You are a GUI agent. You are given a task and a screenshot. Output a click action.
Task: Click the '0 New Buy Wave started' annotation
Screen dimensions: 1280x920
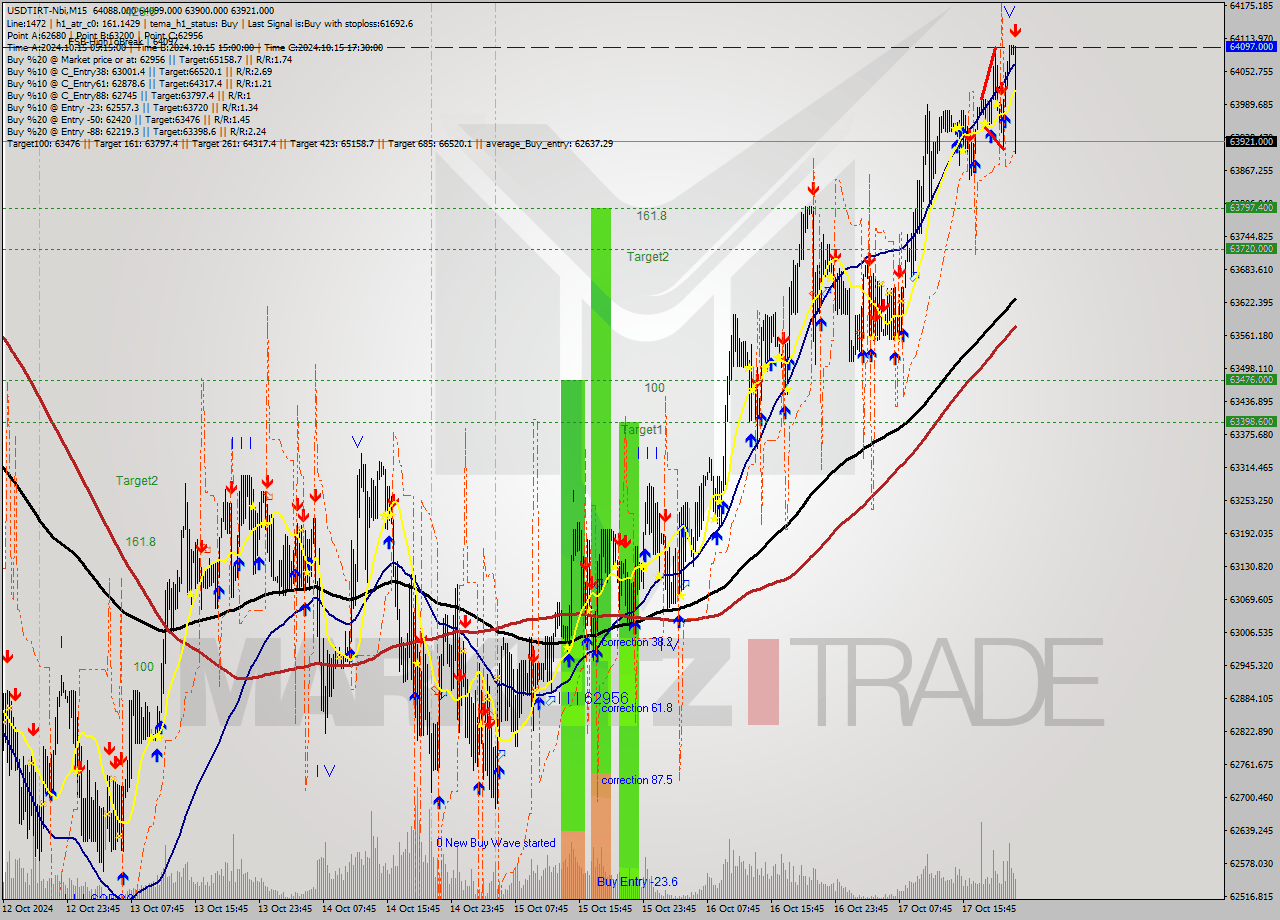(x=495, y=843)
